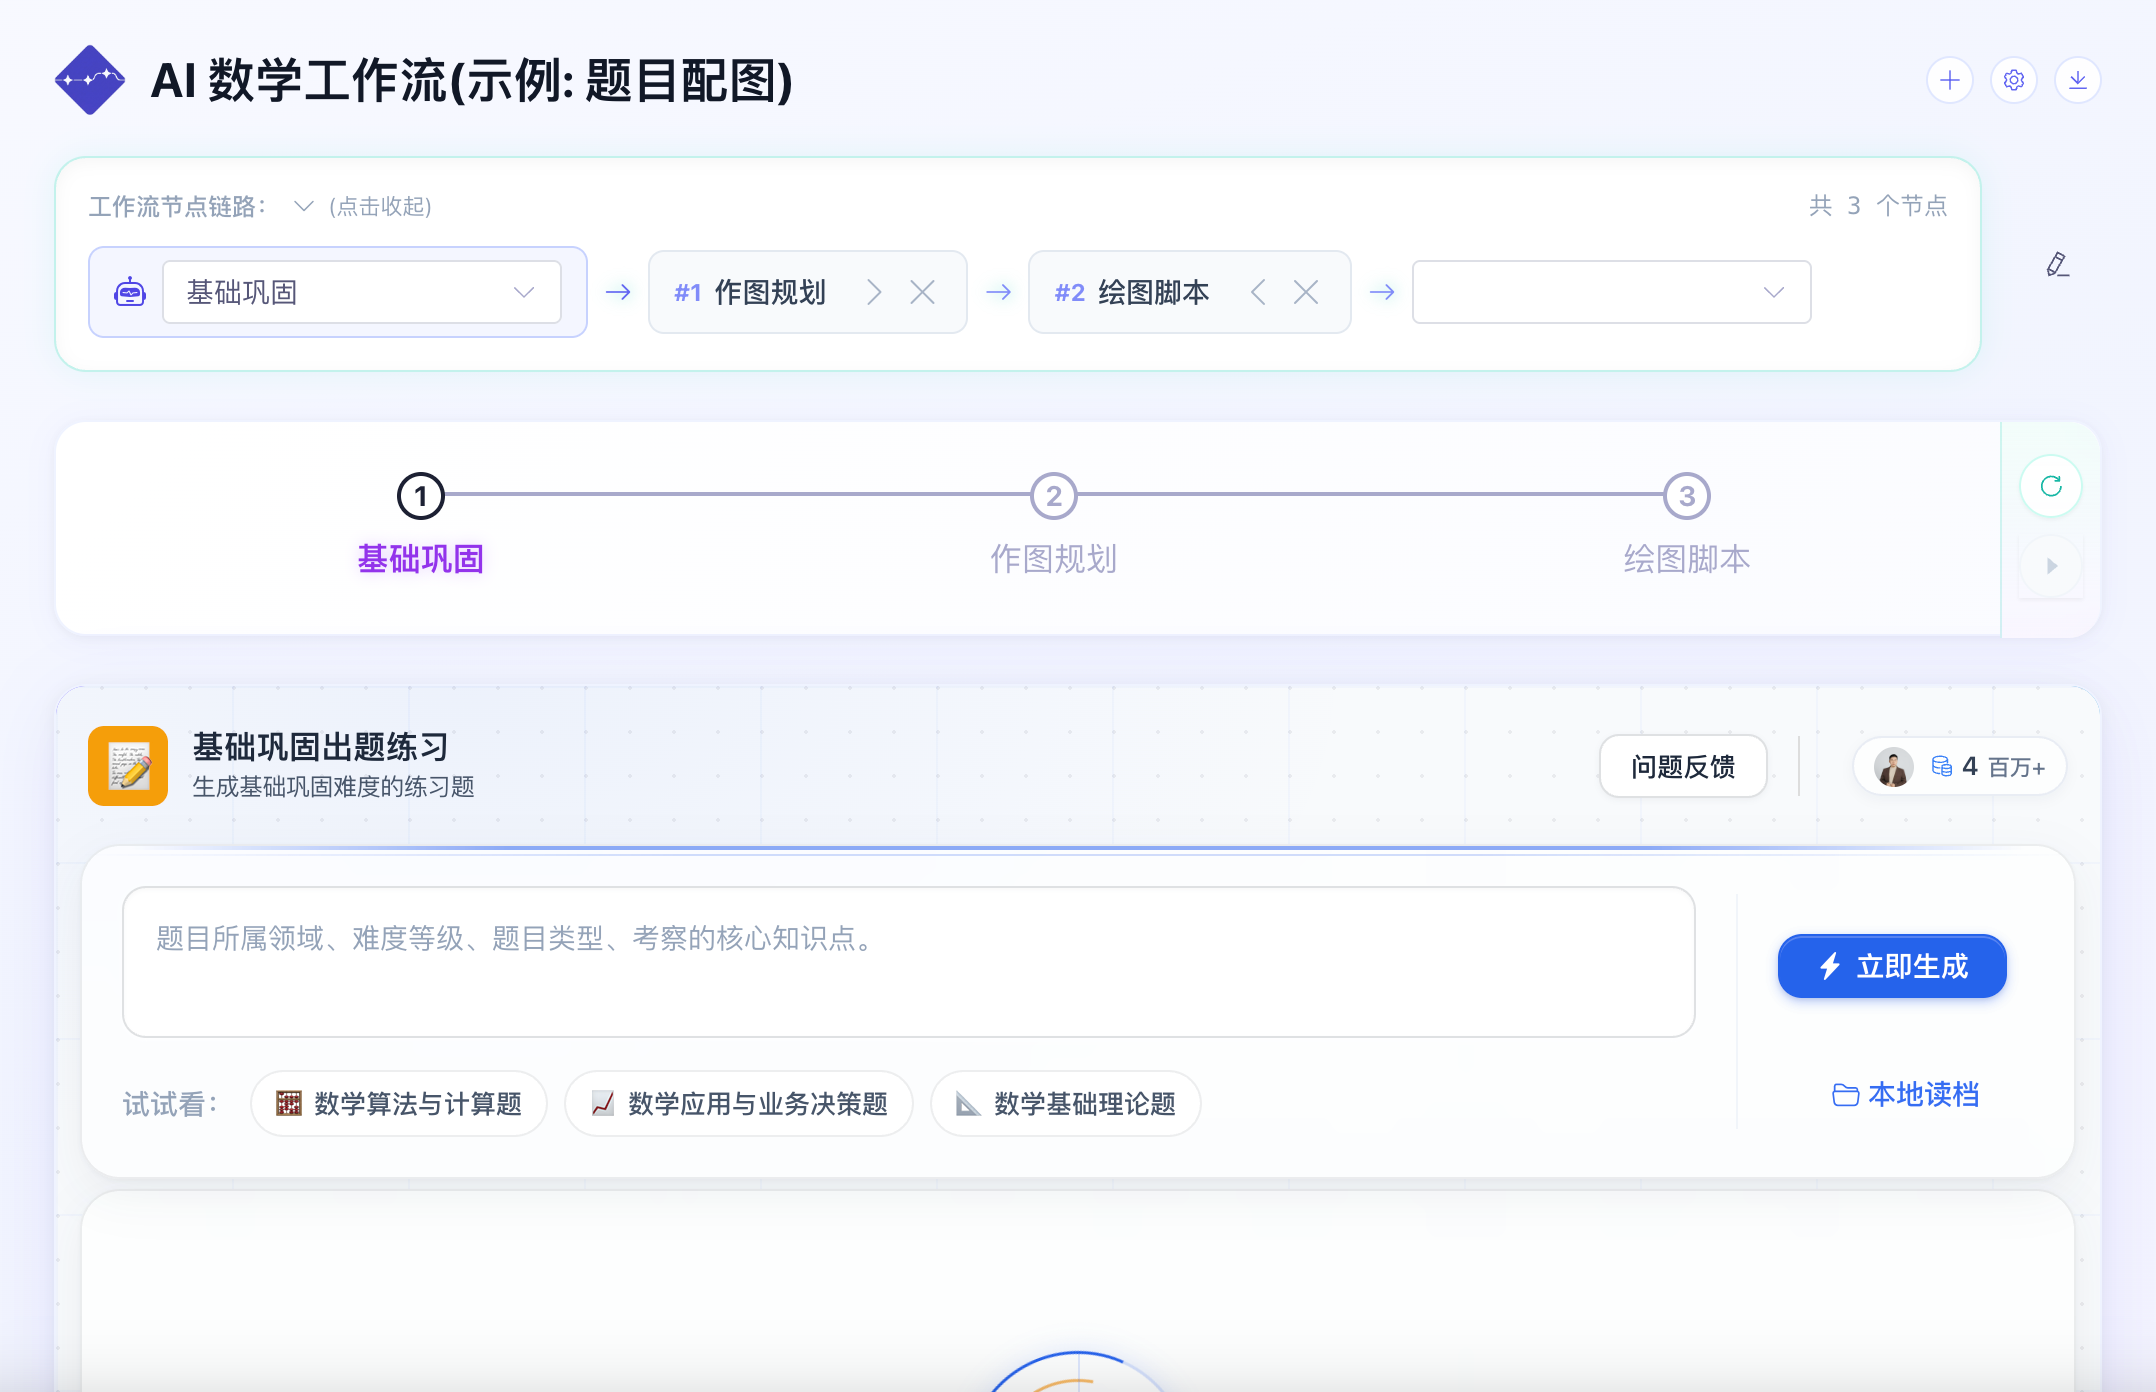Click the #2 绘图脚本 node label

(x=1132, y=292)
